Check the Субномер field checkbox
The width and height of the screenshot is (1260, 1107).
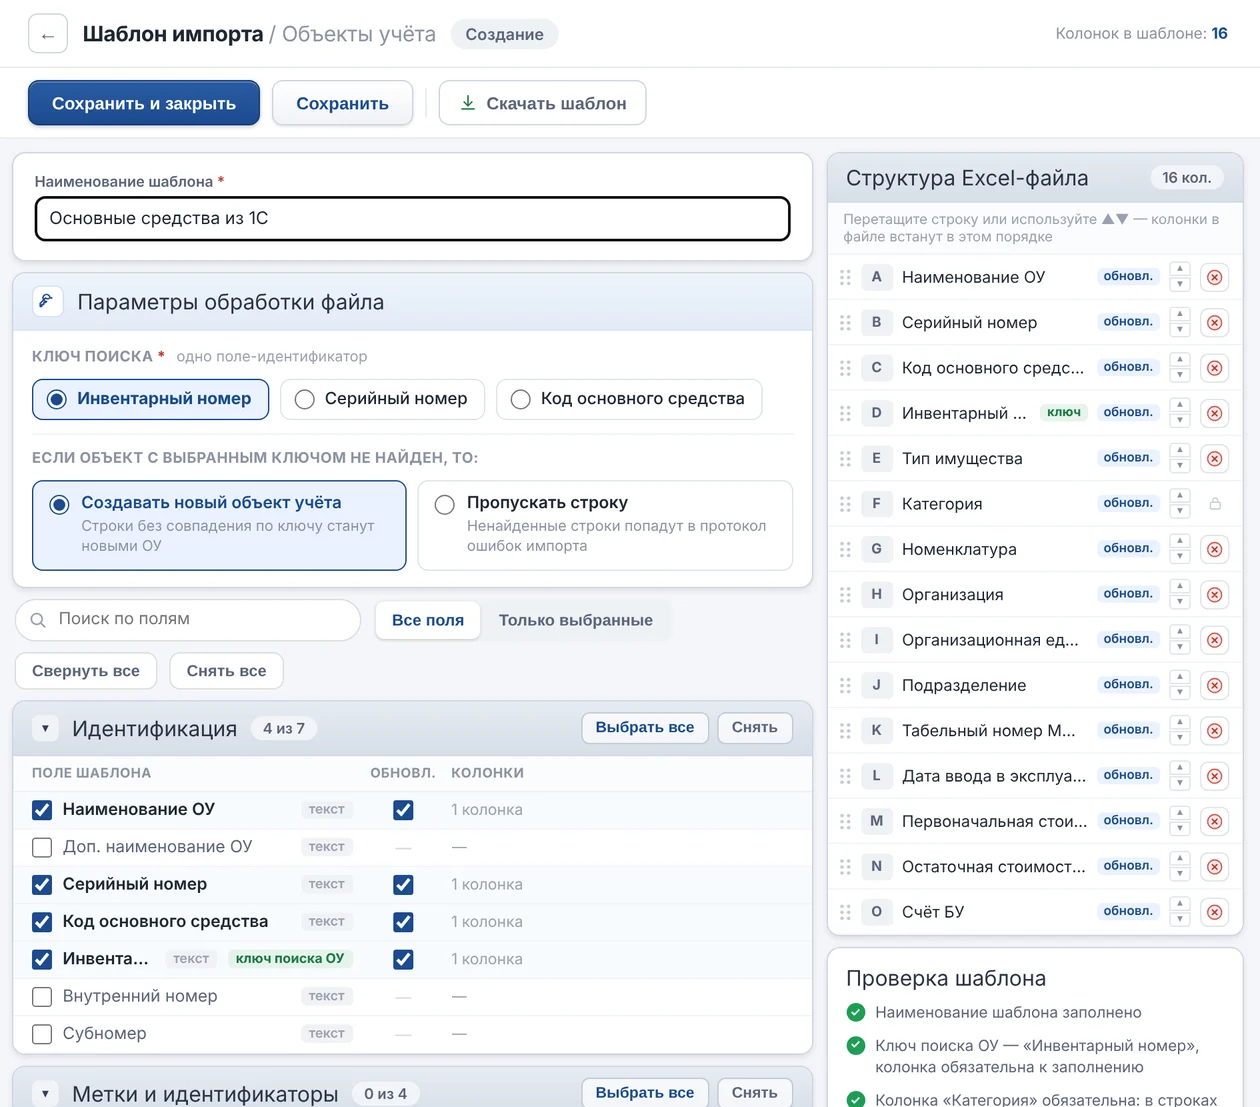click(x=42, y=1034)
